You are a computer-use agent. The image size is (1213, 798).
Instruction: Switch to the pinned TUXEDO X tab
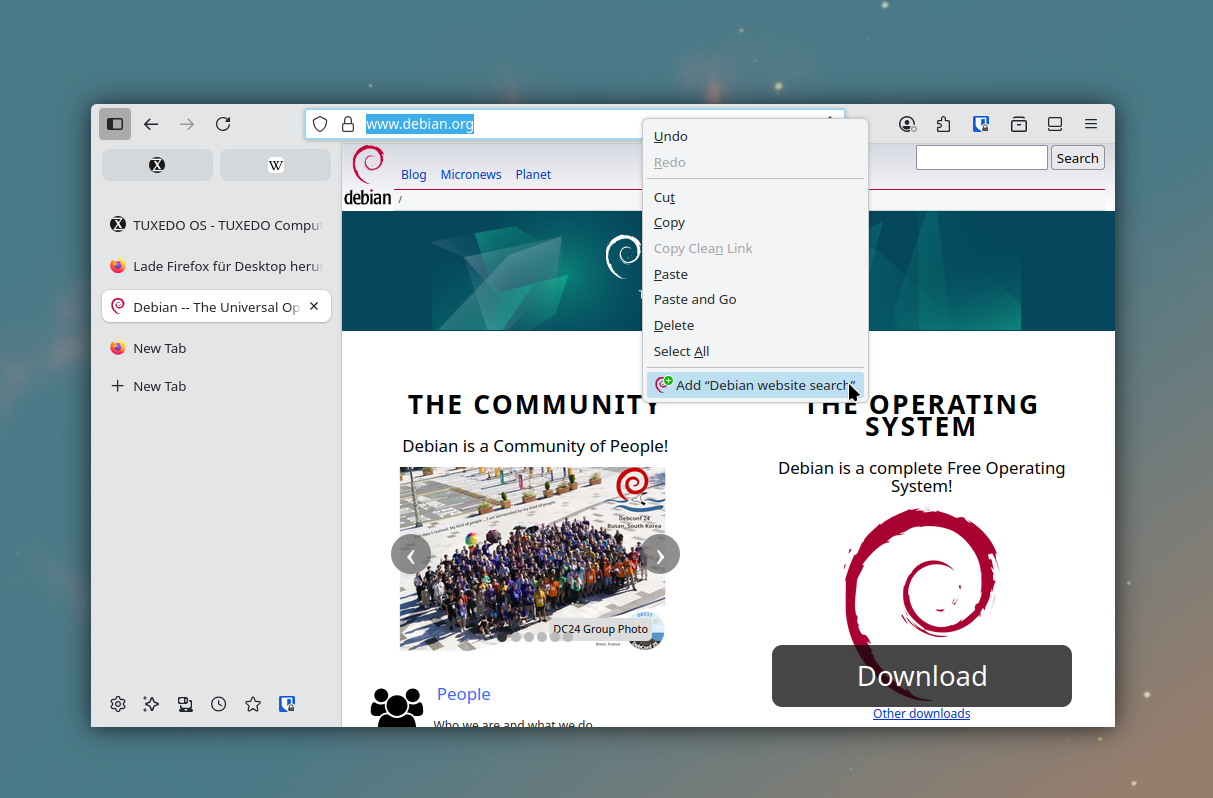[157, 165]
